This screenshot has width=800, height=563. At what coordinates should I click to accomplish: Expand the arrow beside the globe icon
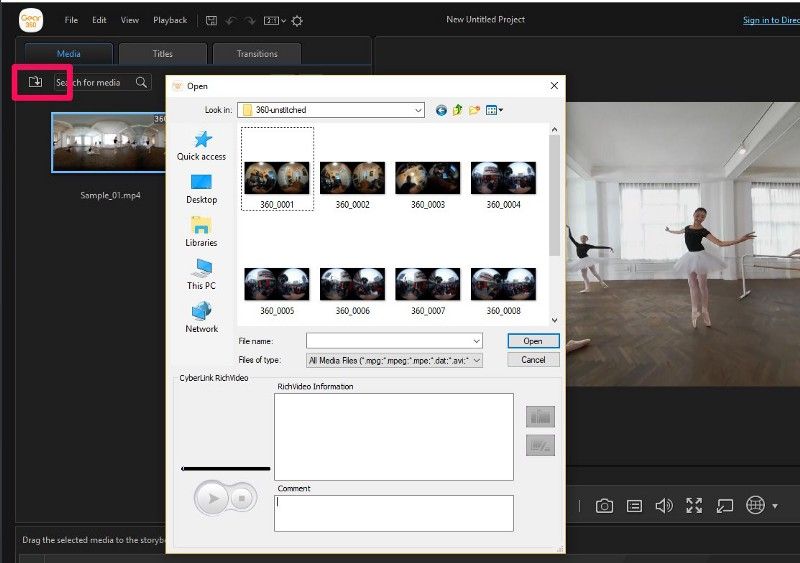point(775,506)
